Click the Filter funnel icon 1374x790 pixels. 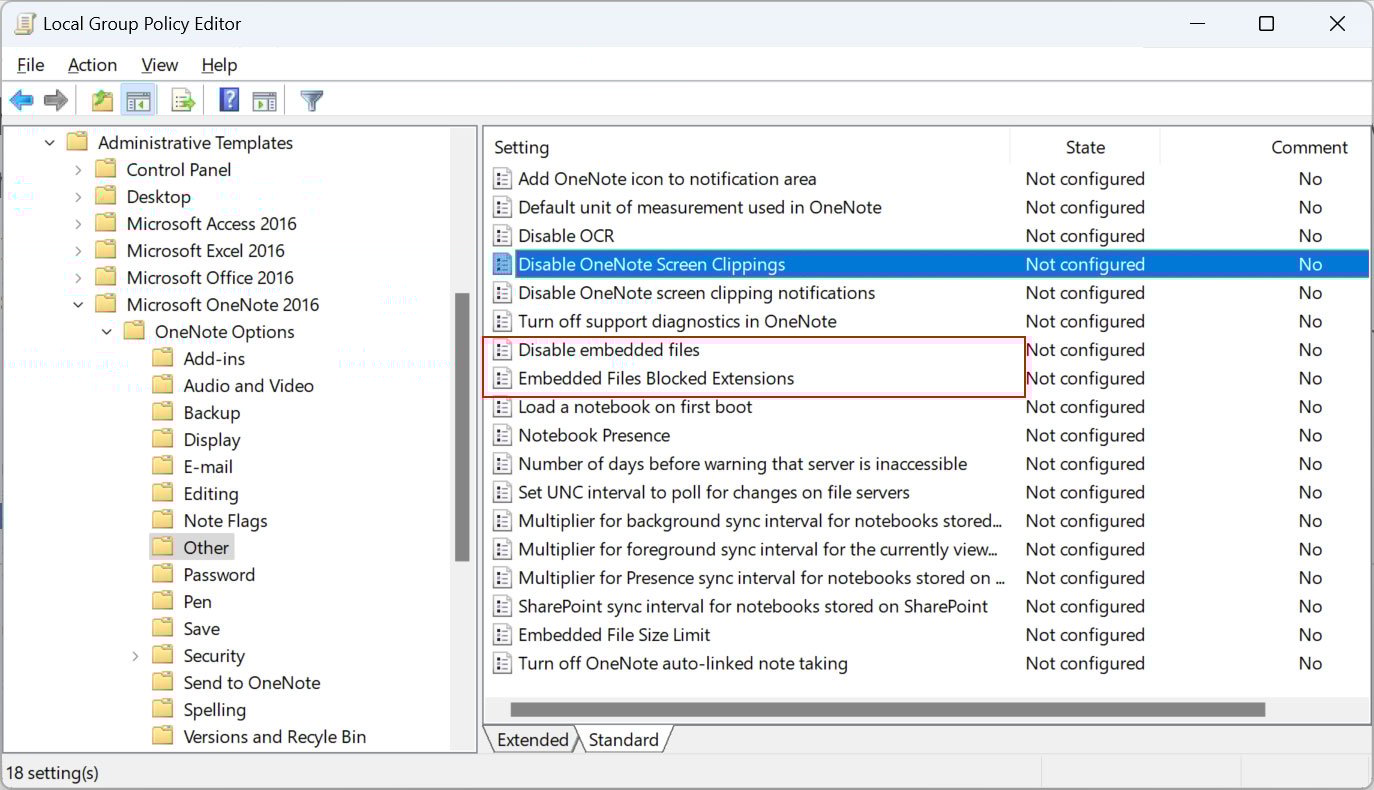[312, 100]
